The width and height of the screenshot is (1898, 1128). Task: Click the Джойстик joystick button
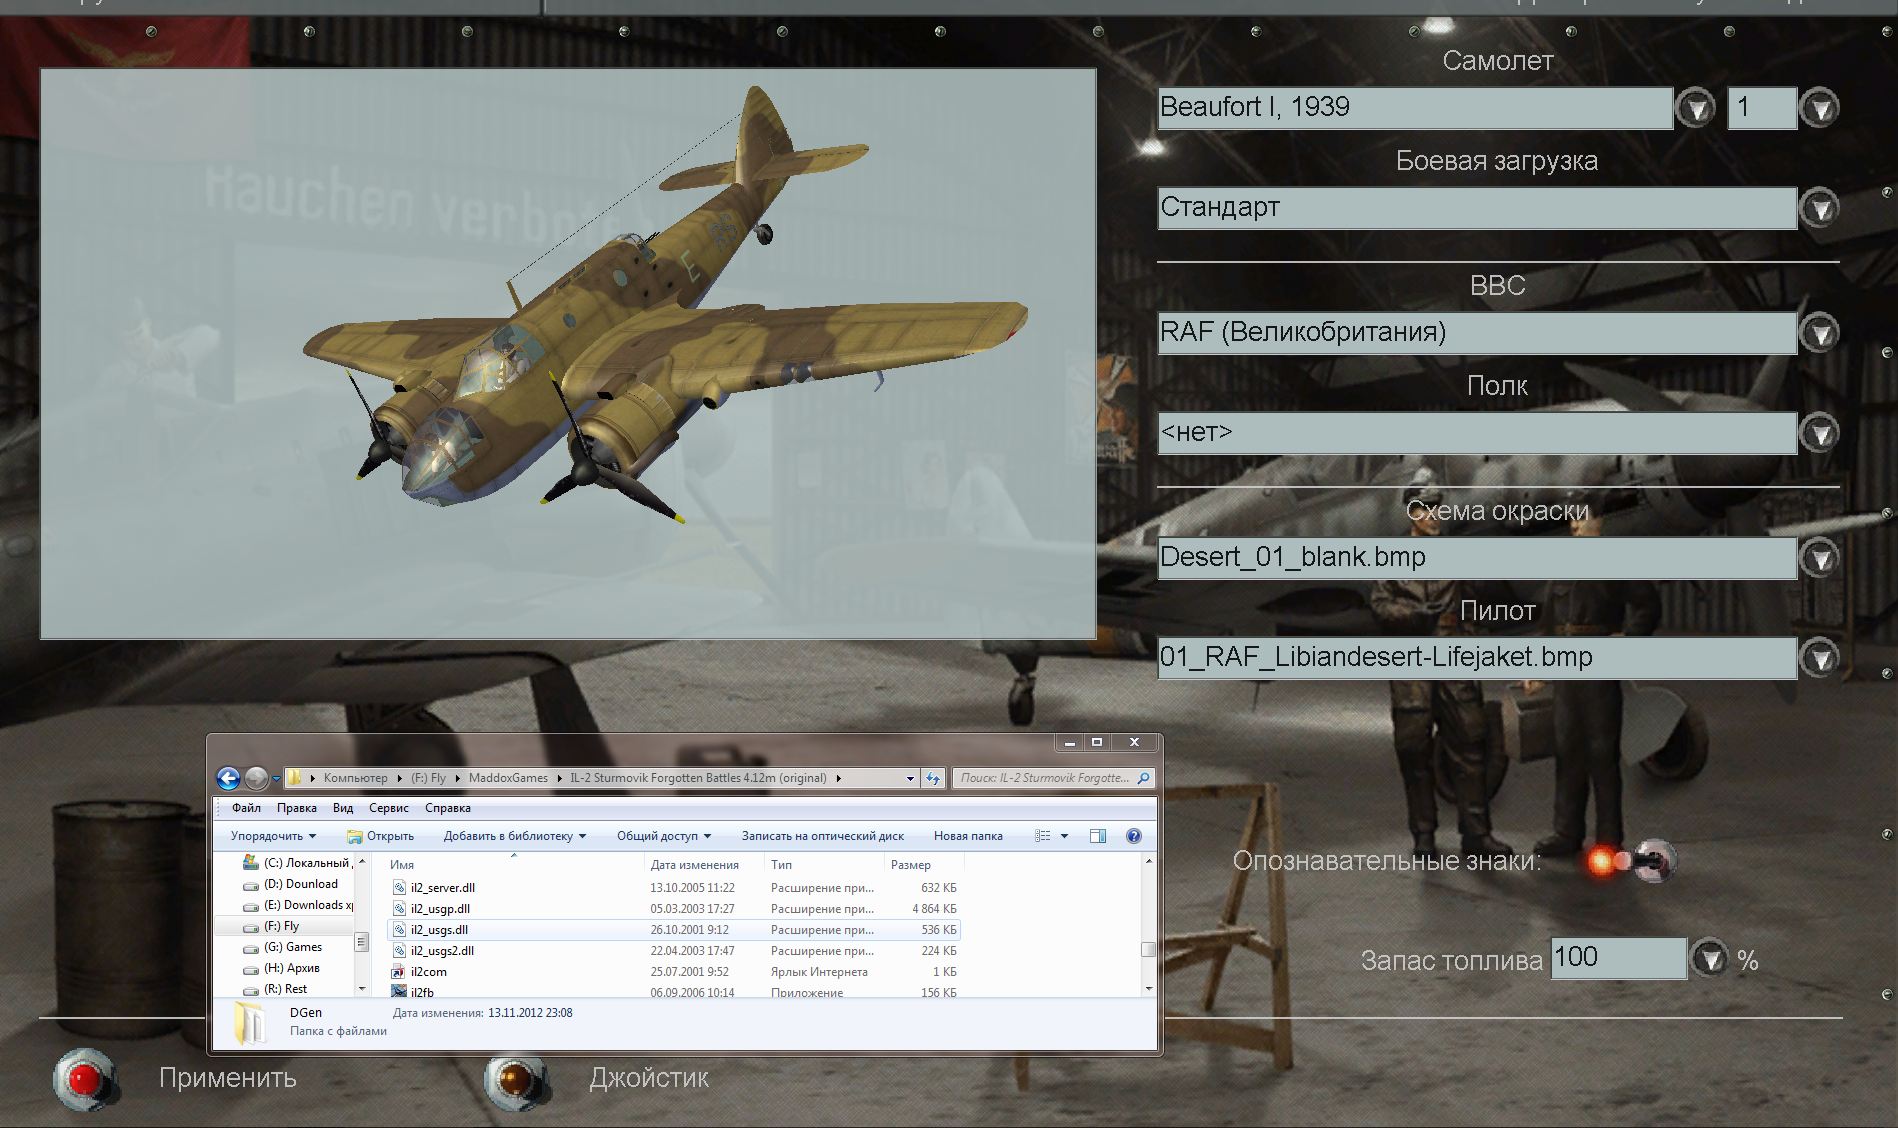tap(516, 1078)
